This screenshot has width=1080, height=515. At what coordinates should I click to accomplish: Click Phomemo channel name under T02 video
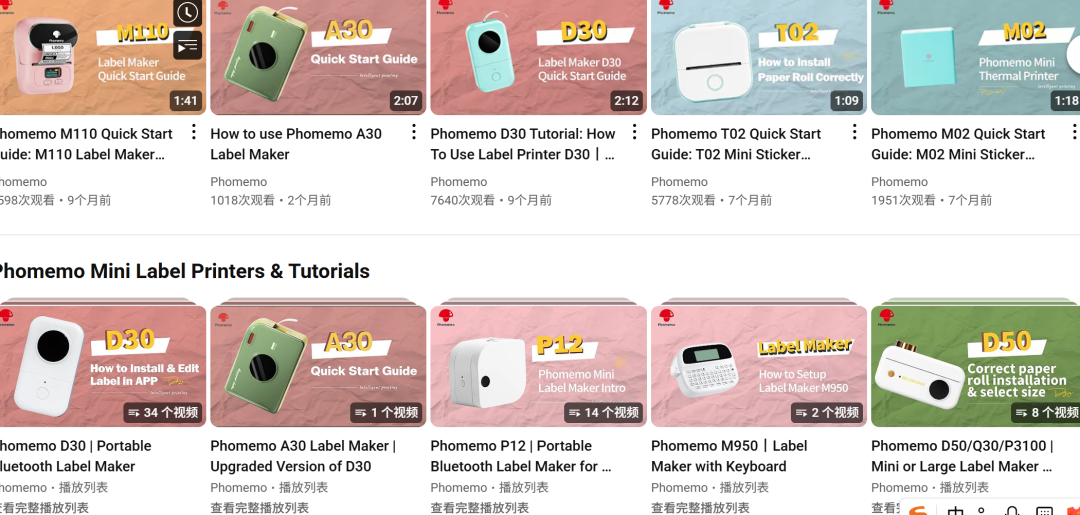click(x=679, y=182)
